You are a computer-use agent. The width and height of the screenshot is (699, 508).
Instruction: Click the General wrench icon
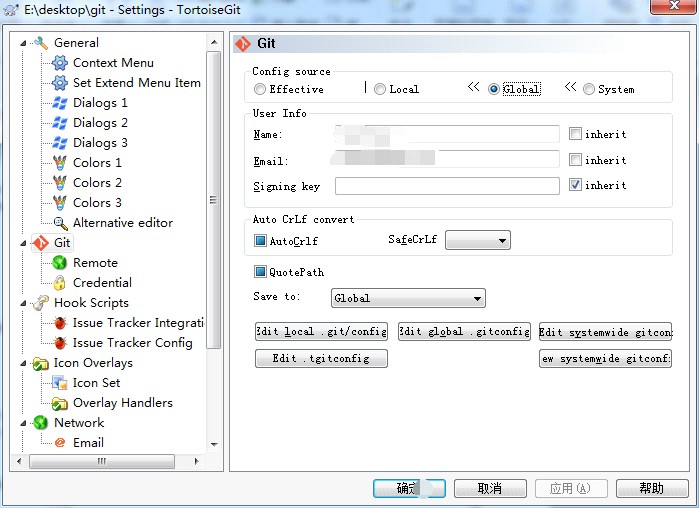coord(41,43)
